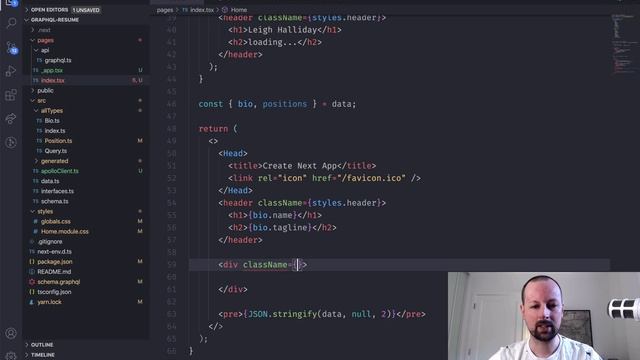The width and height of the screenshot is (640, 360).
Task: Click the GraphQL icon beside schema.graphql
Action: point(32,282)
